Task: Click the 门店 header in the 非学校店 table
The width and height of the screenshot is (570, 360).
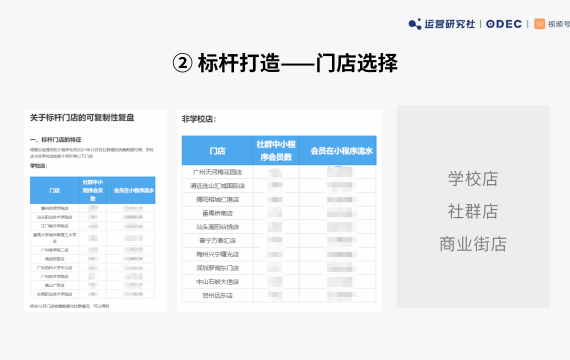Action: click(217, 151)
